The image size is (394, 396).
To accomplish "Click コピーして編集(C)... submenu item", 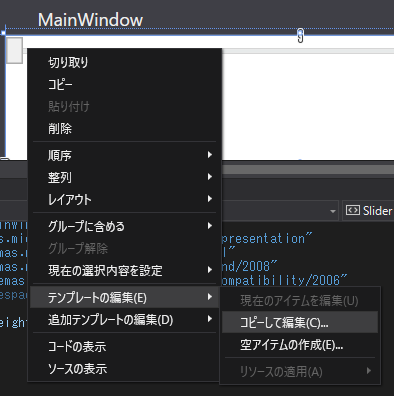I will [x=300, y=322].
